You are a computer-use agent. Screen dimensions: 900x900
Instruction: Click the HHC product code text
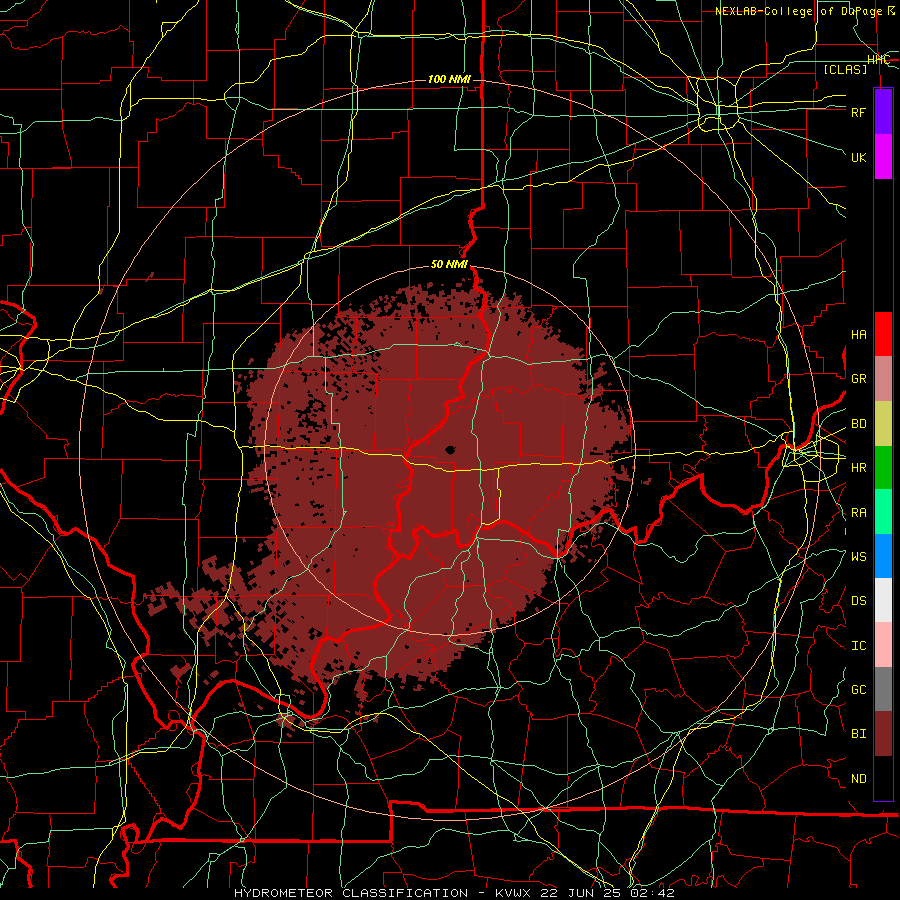click(878, 60)
